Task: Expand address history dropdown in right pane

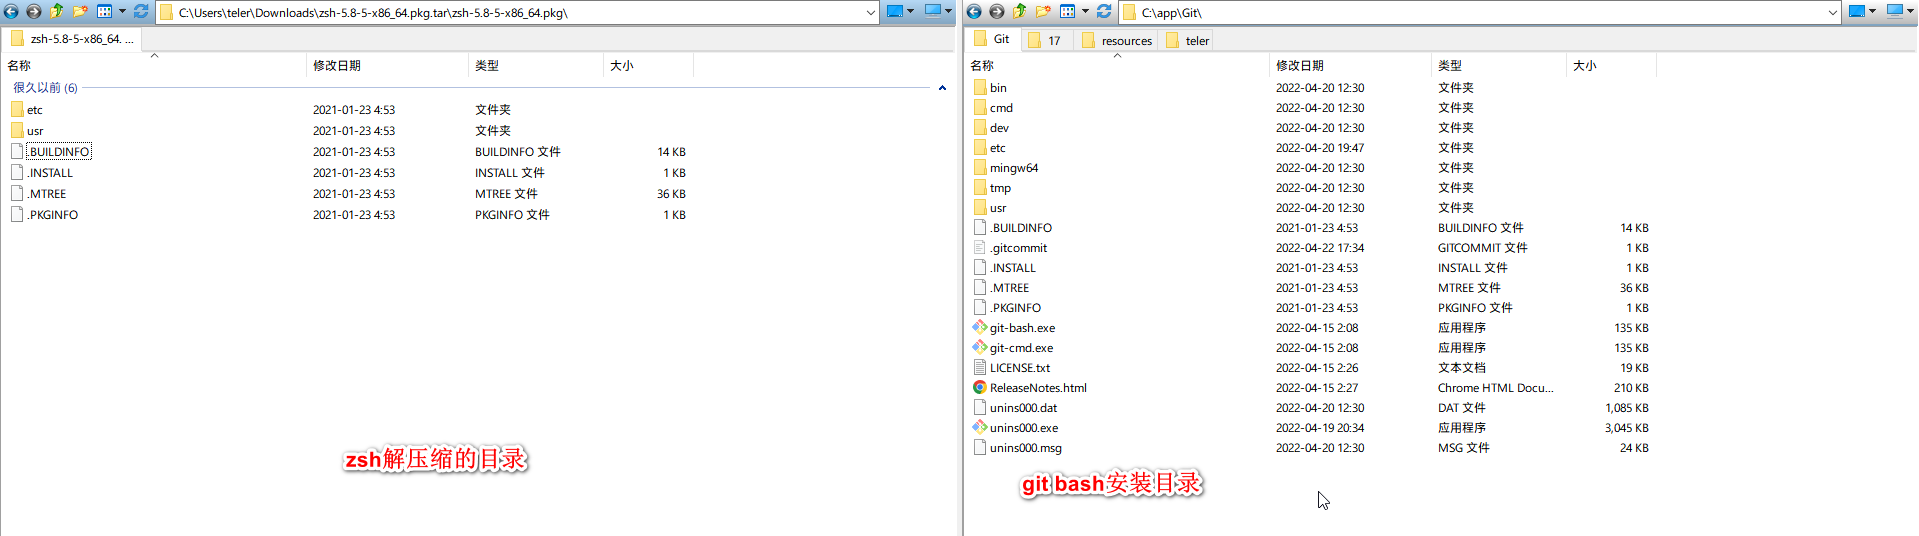Action: 1832,13
